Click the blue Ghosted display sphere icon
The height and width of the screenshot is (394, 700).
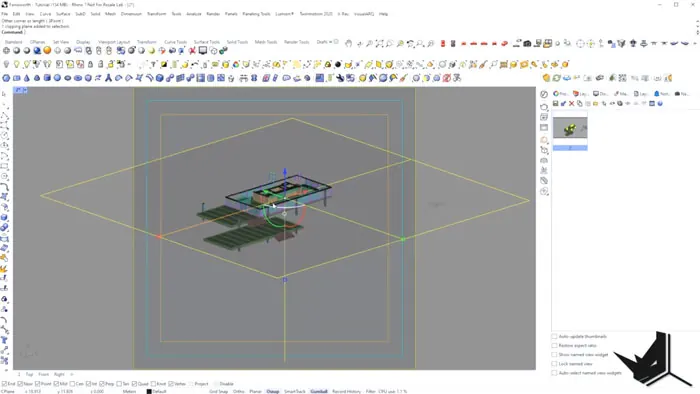37,50
